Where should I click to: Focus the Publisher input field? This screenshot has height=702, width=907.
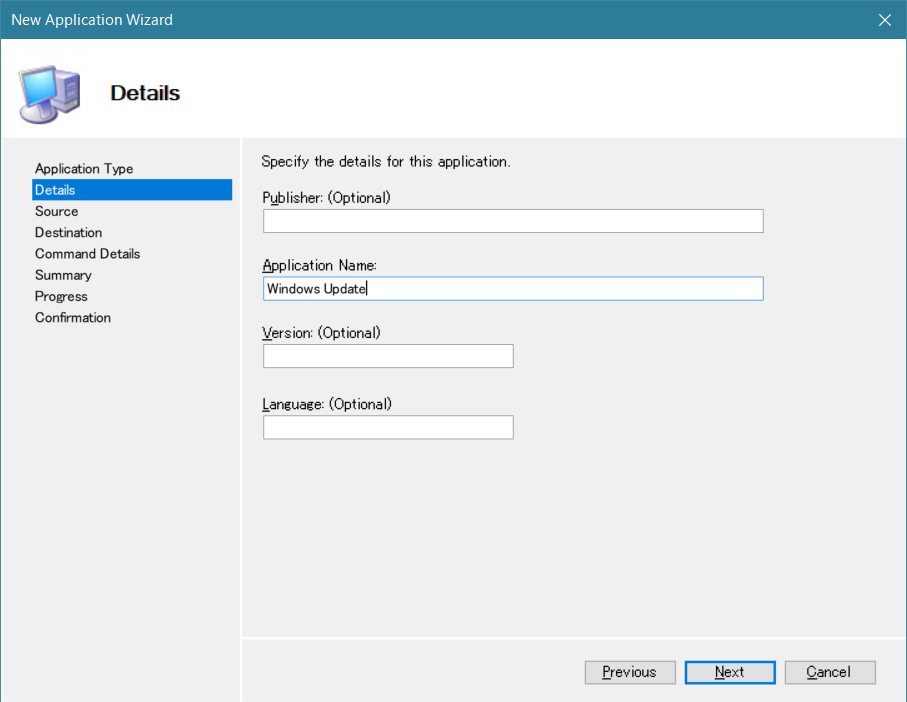(x=513, y=221)
